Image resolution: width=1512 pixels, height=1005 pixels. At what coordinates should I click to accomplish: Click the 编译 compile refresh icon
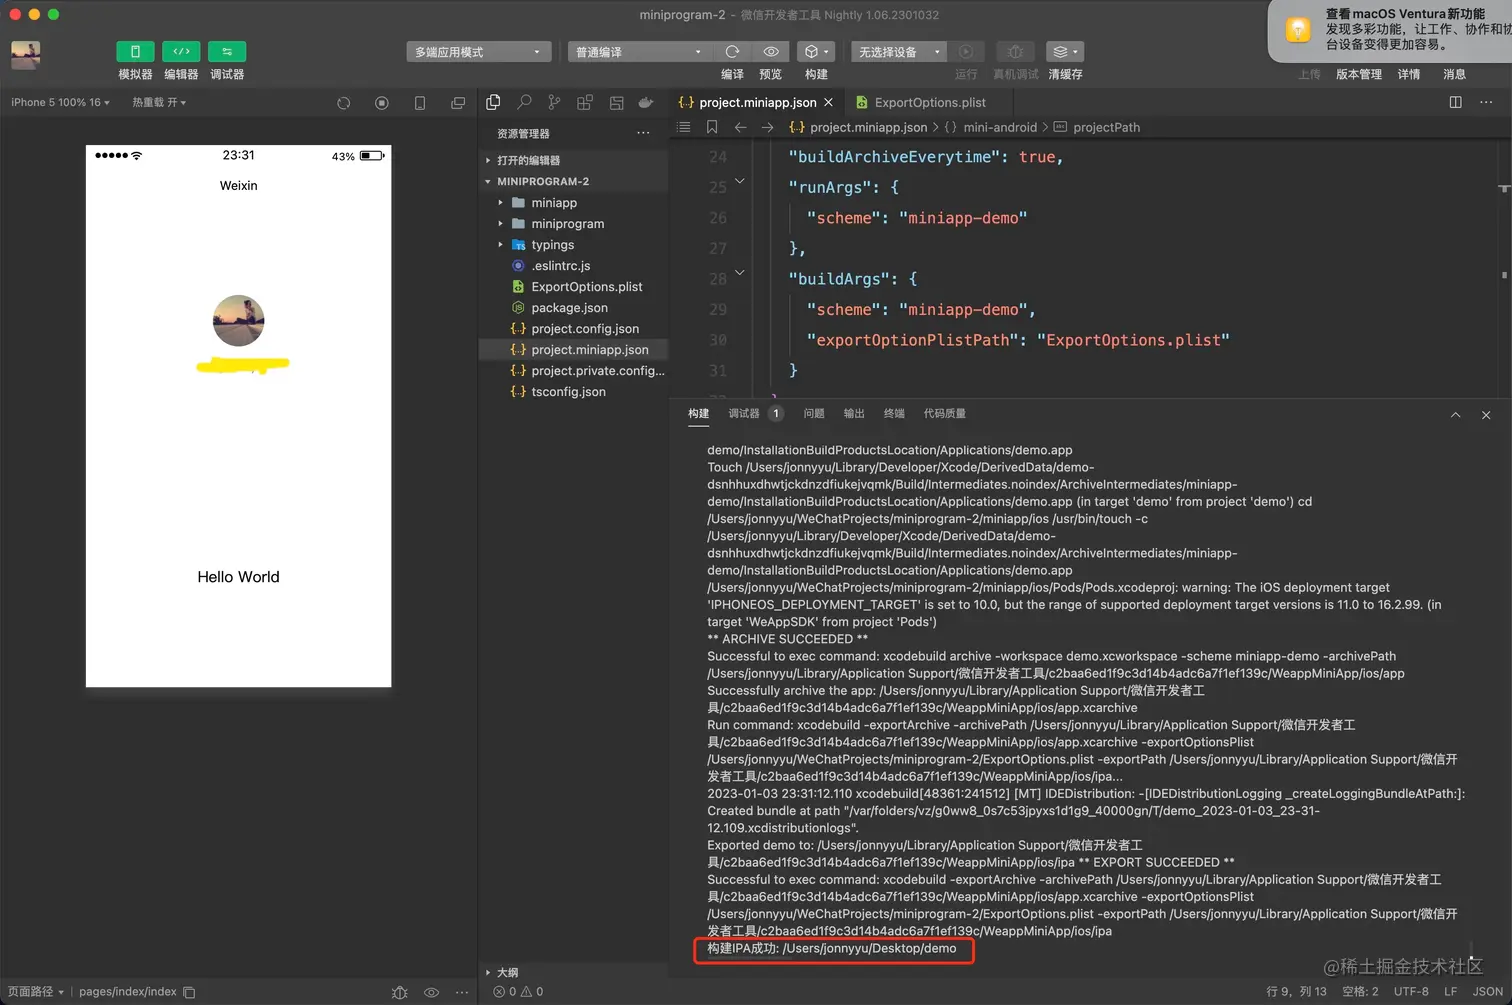(x=732, y=52)
